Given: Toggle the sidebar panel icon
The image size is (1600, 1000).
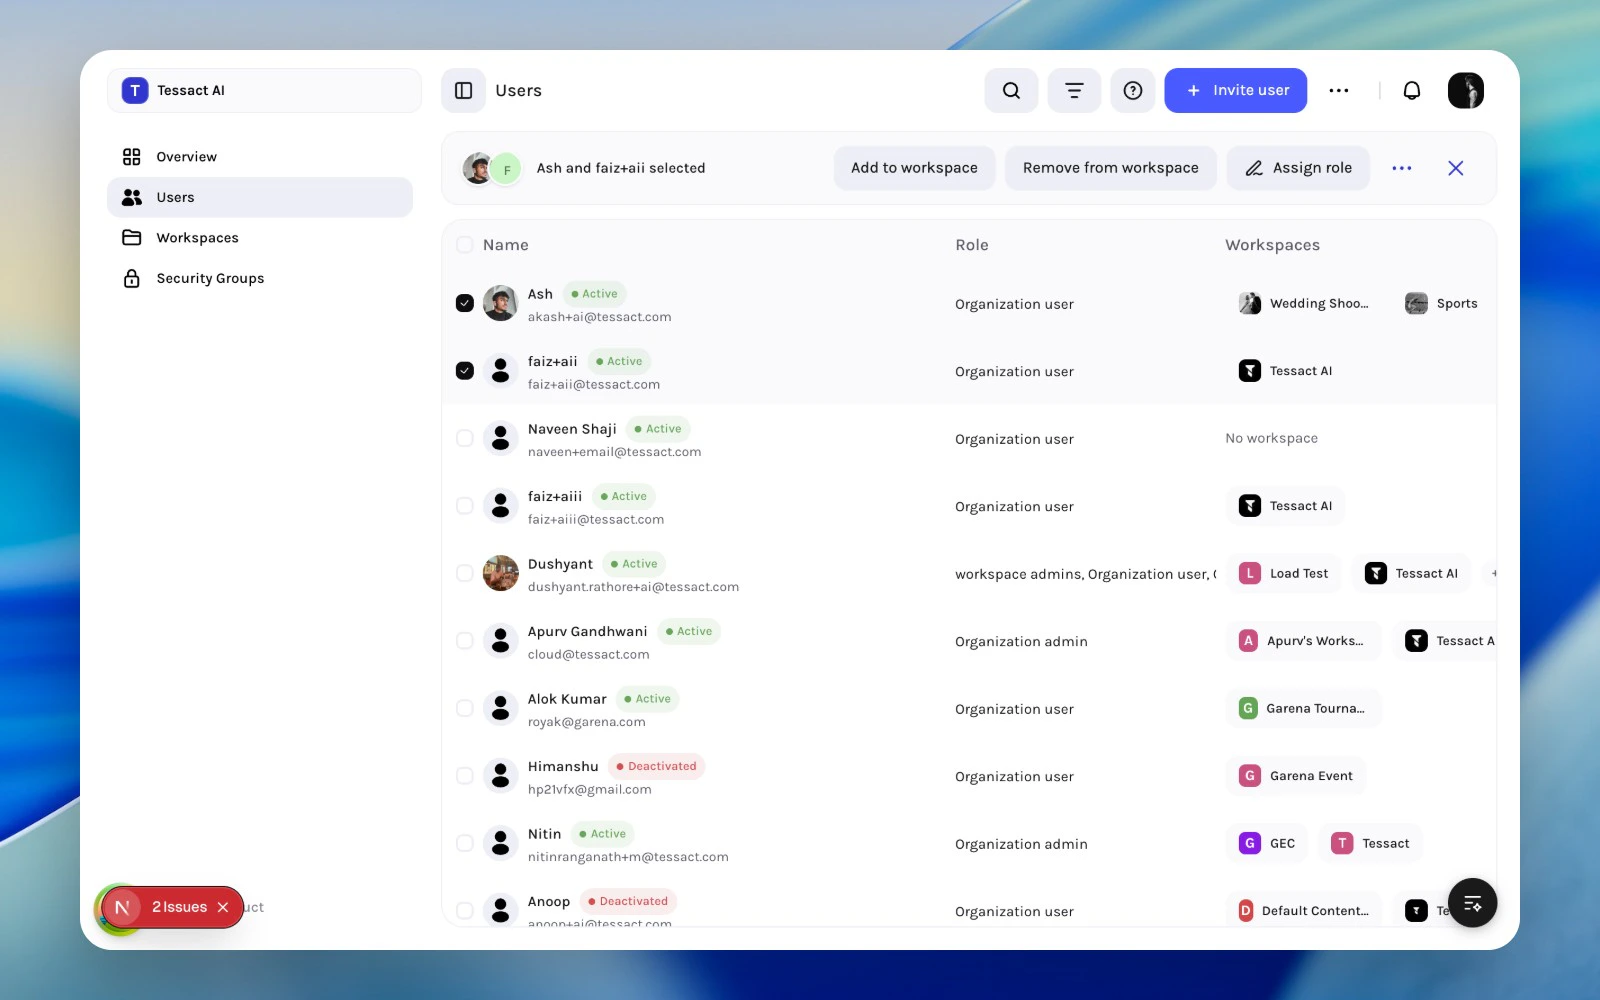Looking at the screenshot, I should [464, 91].
